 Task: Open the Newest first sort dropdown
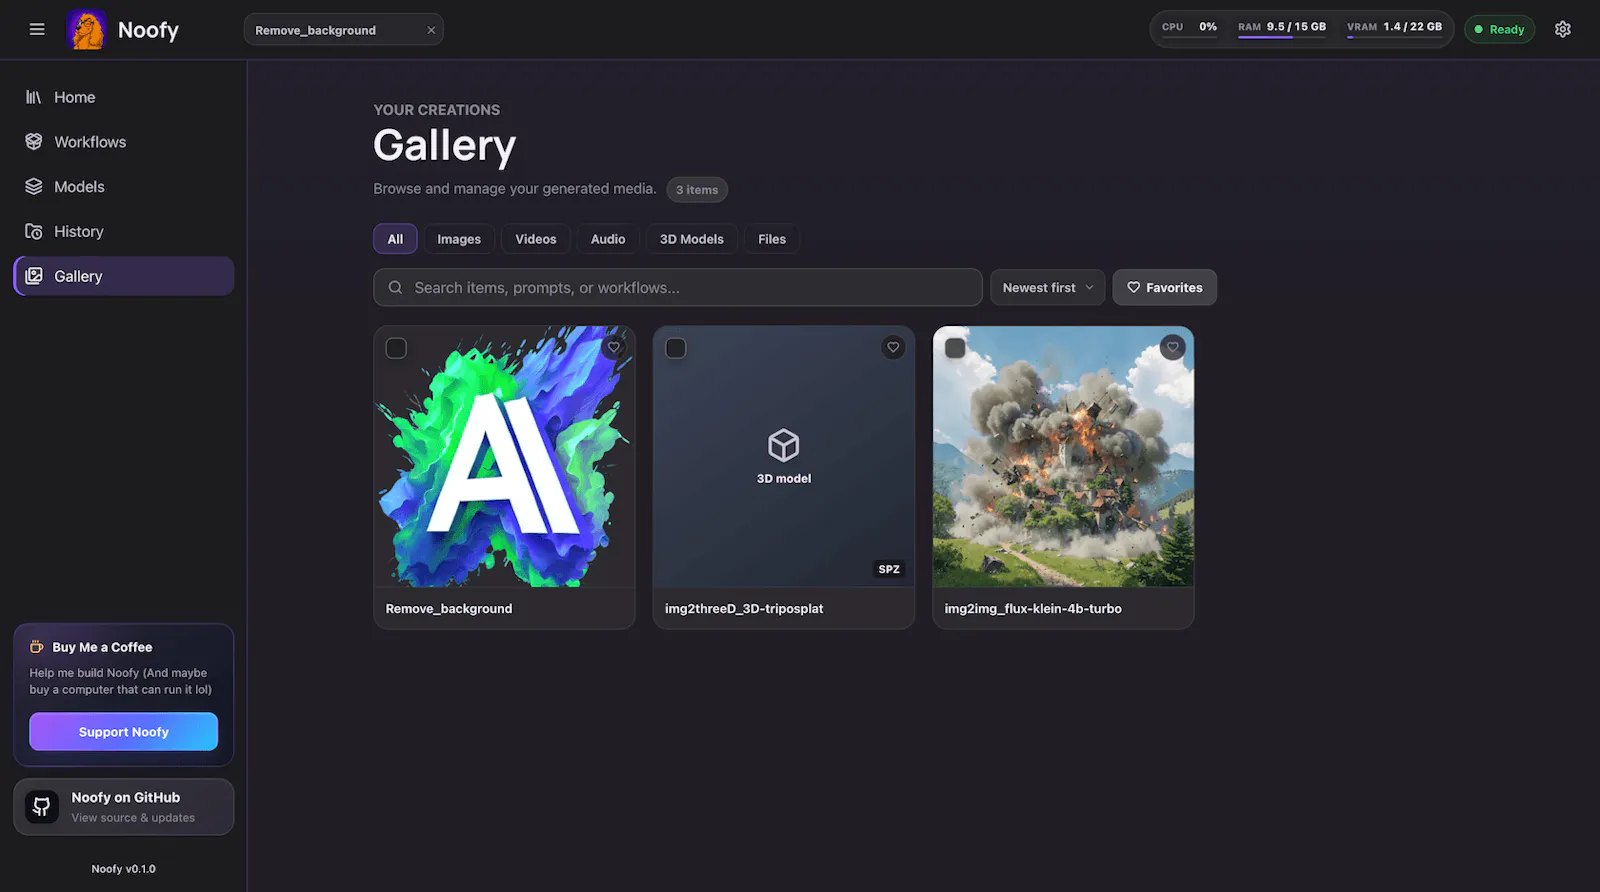pyautogui.click(x=1048, y=288)
